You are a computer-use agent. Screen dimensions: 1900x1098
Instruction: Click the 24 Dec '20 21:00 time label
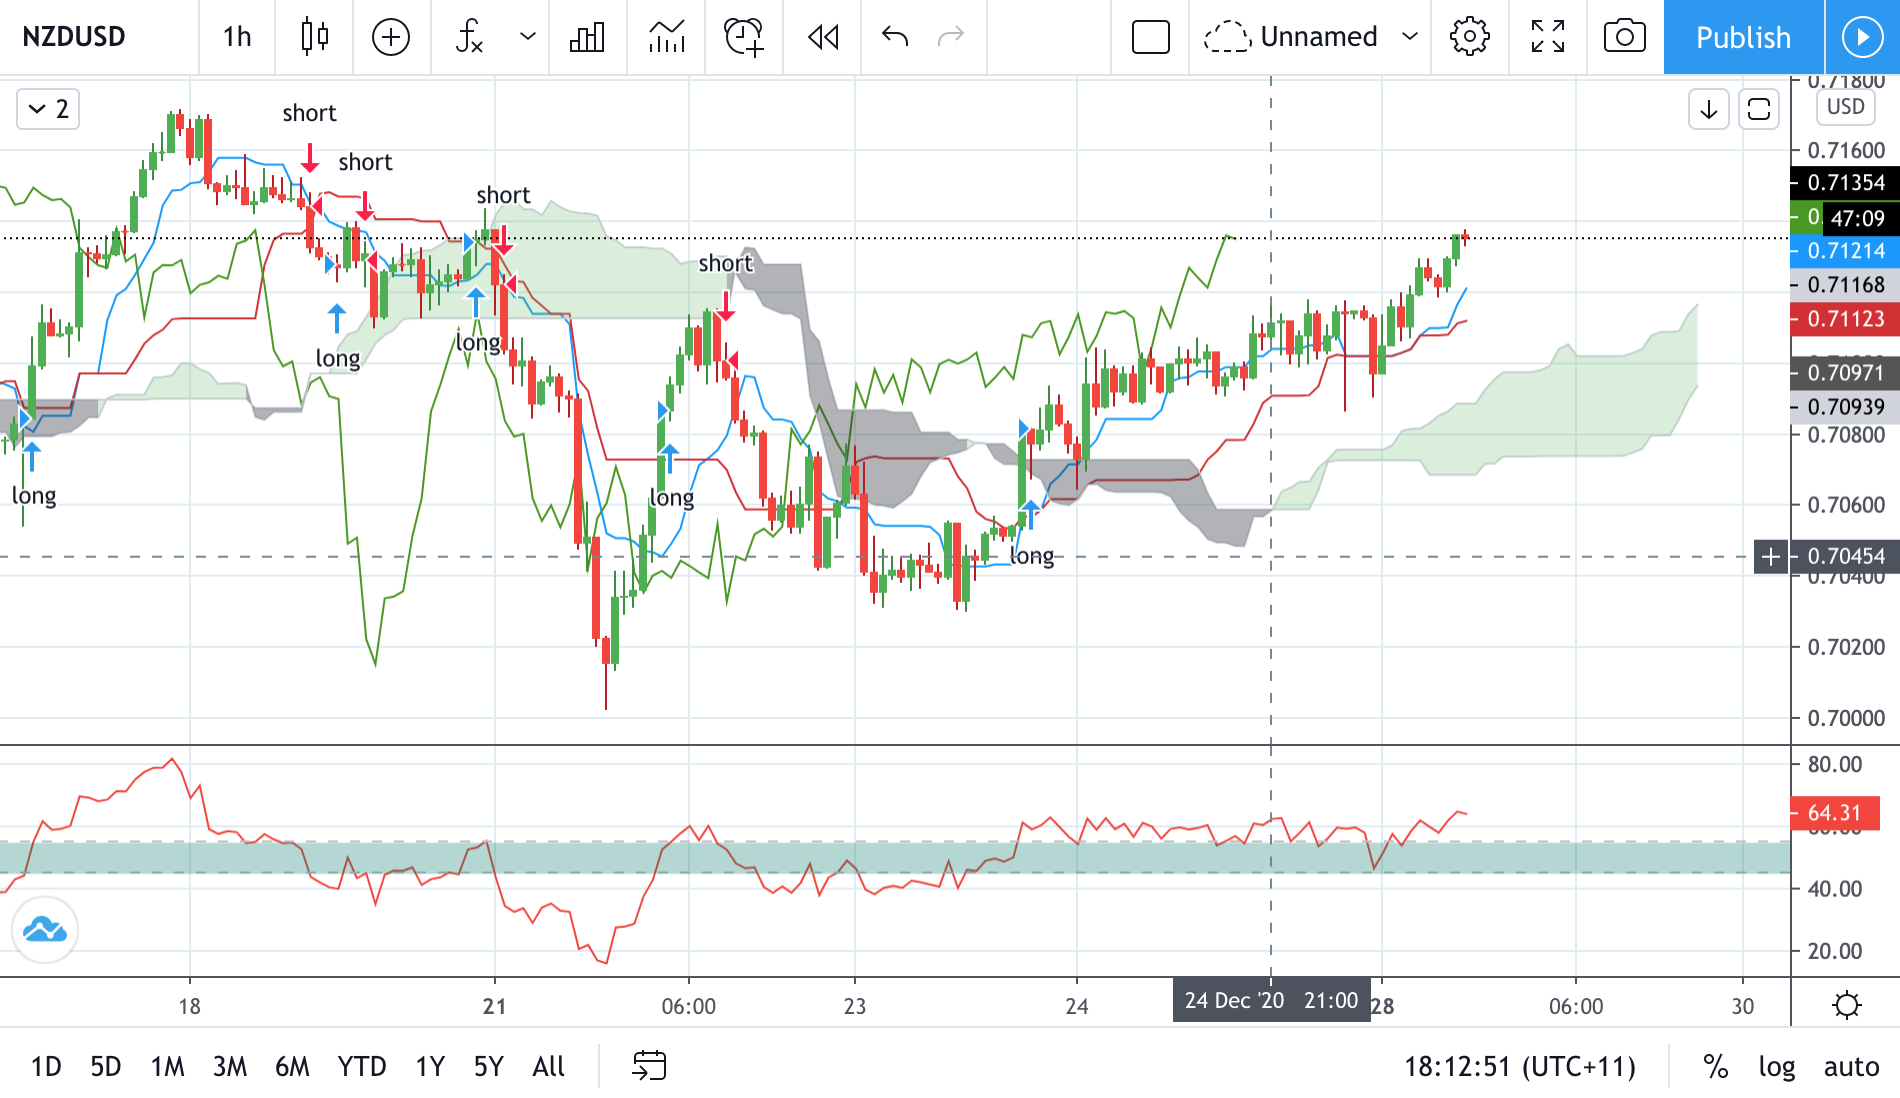click(1271, 1001)
